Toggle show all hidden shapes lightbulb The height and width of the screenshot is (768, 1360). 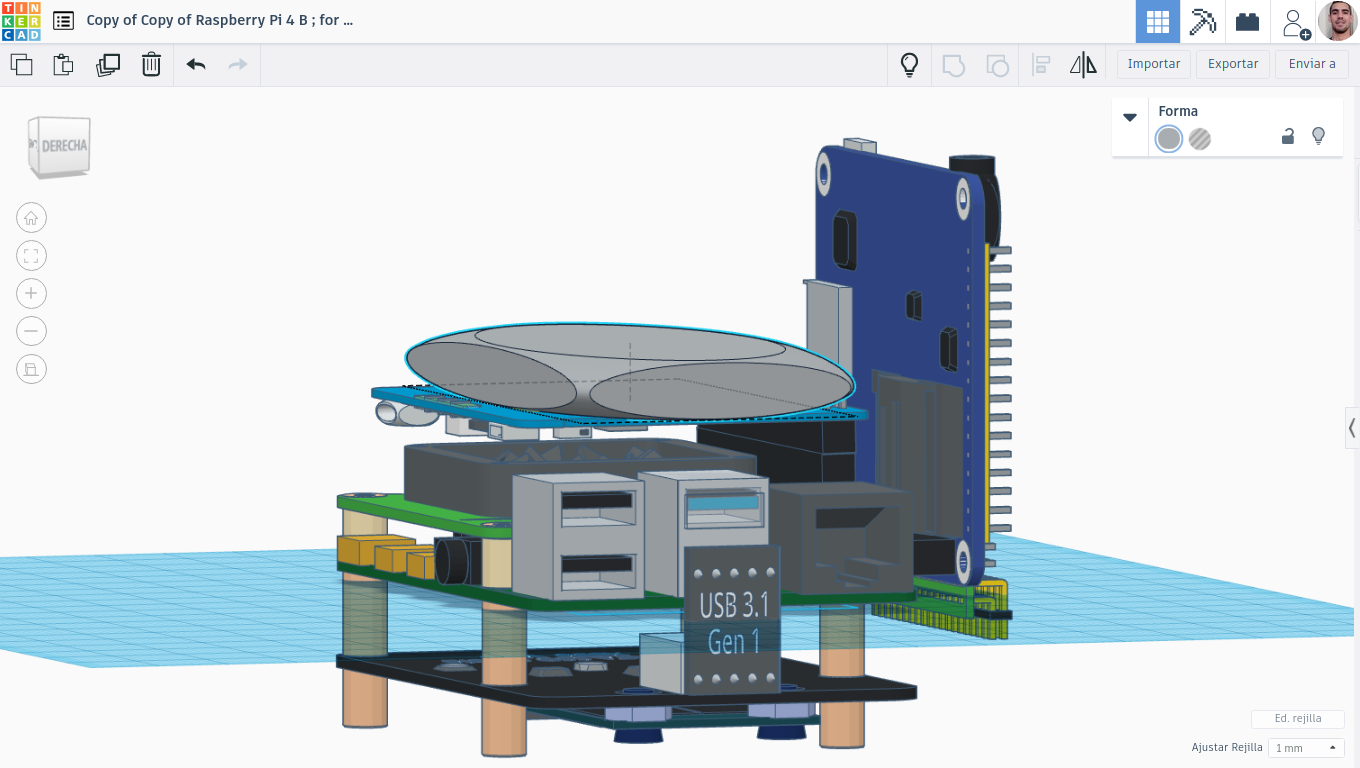click(909, 65)
